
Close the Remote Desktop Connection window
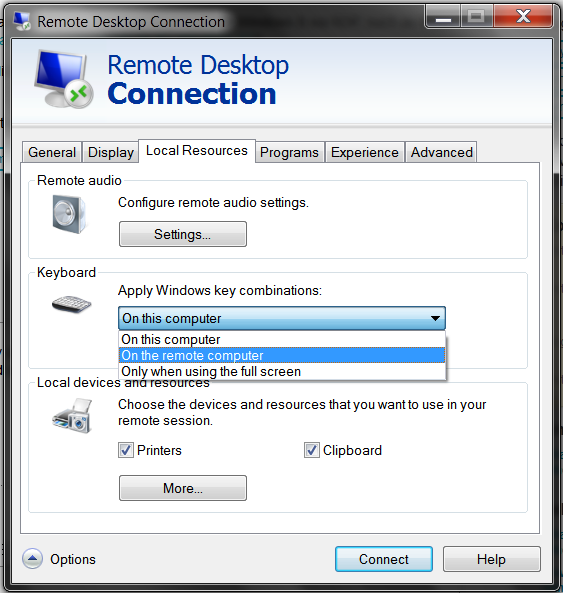coord(523,17)
